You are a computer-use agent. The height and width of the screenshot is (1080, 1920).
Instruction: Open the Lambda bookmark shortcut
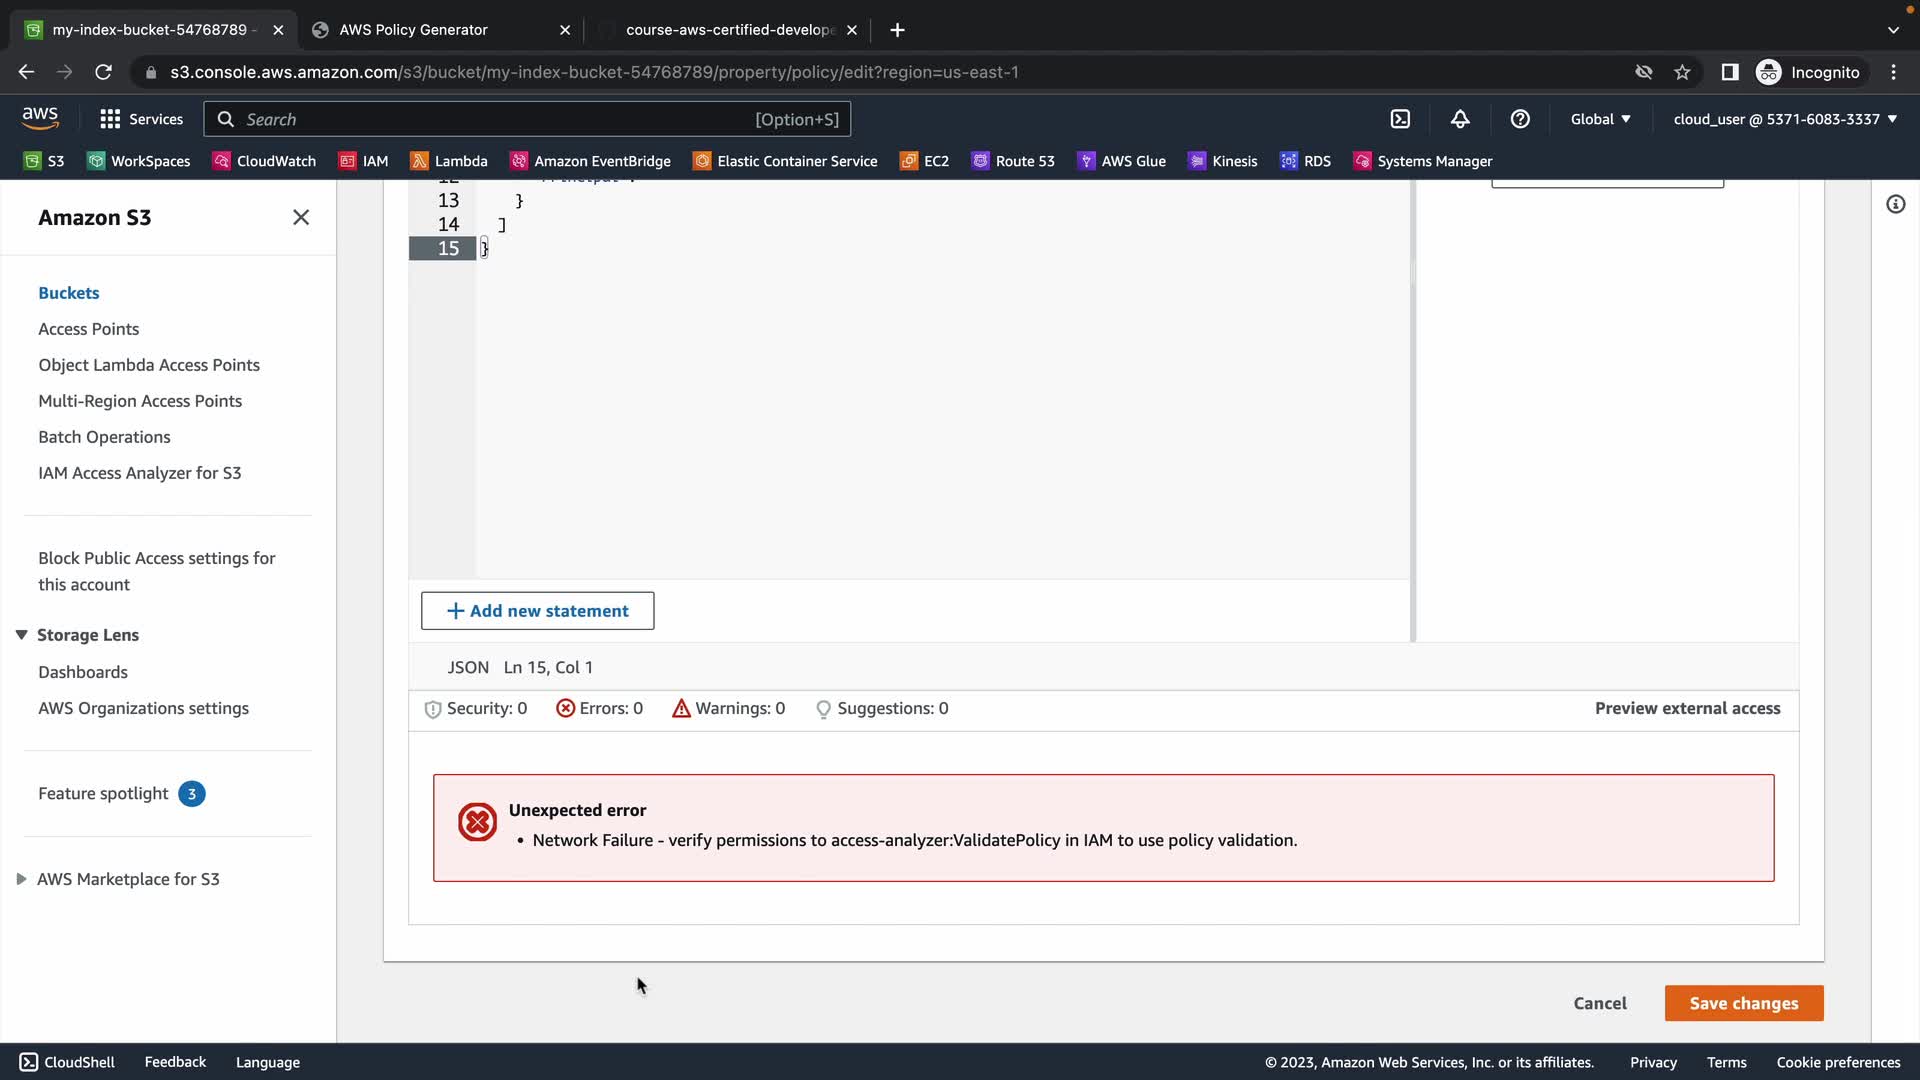449,161
